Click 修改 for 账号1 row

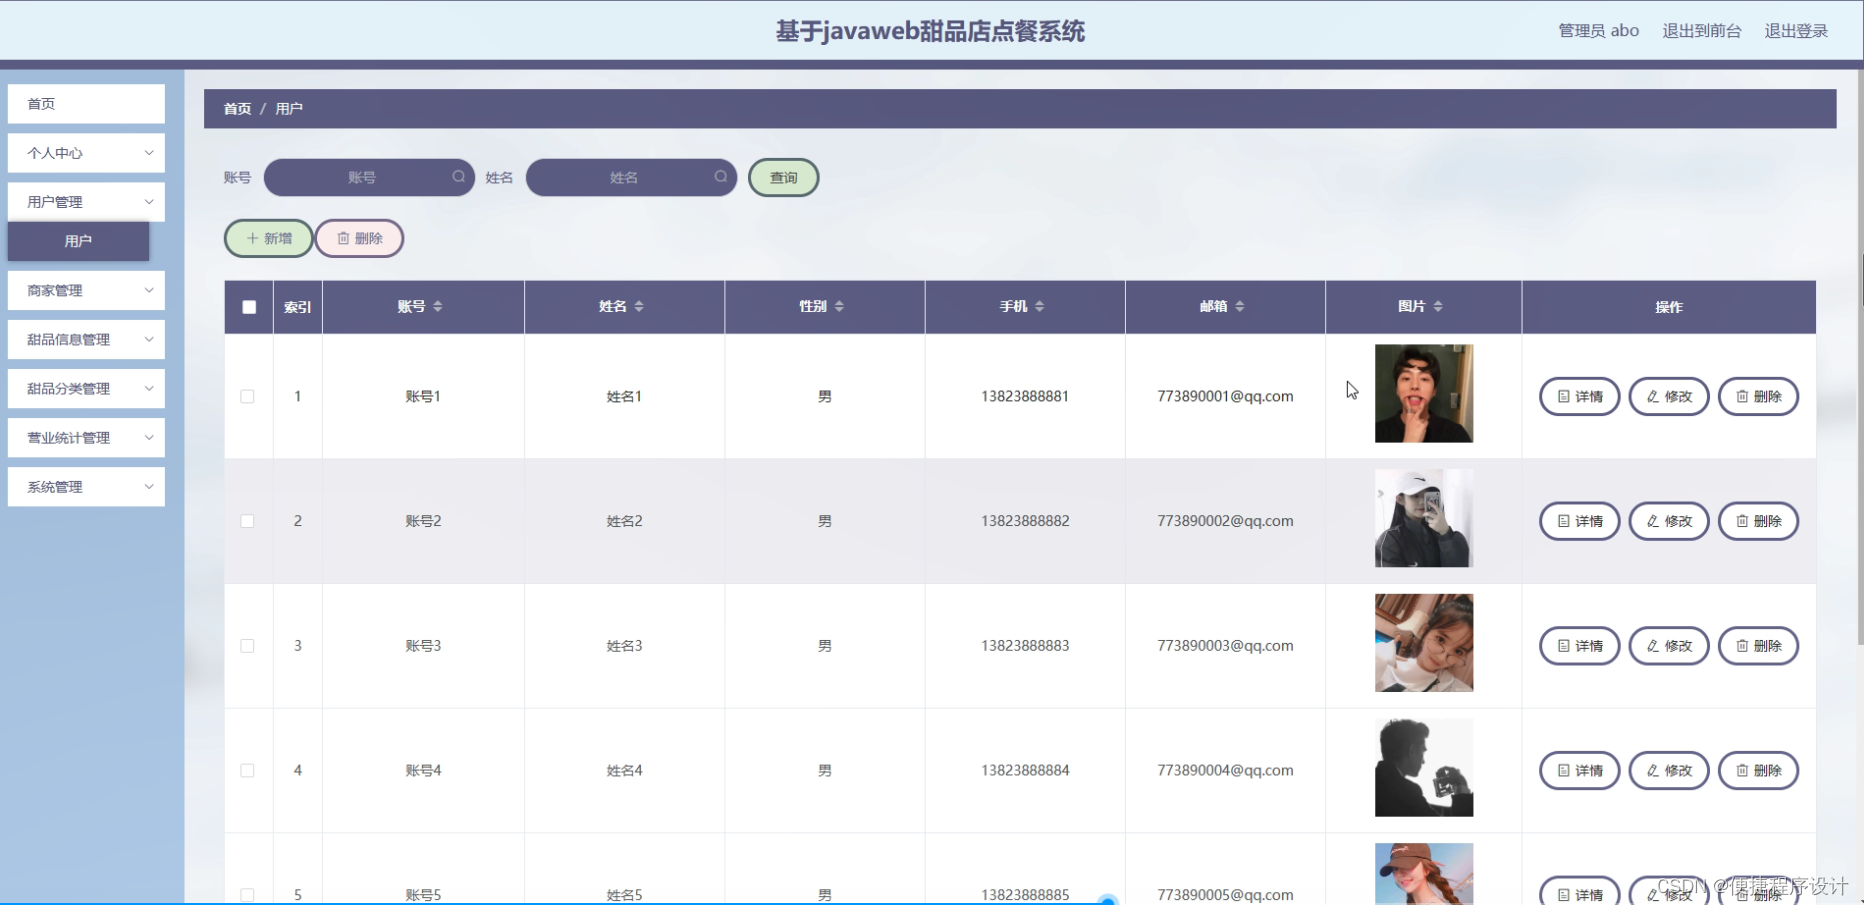[x=1669, y=396]
